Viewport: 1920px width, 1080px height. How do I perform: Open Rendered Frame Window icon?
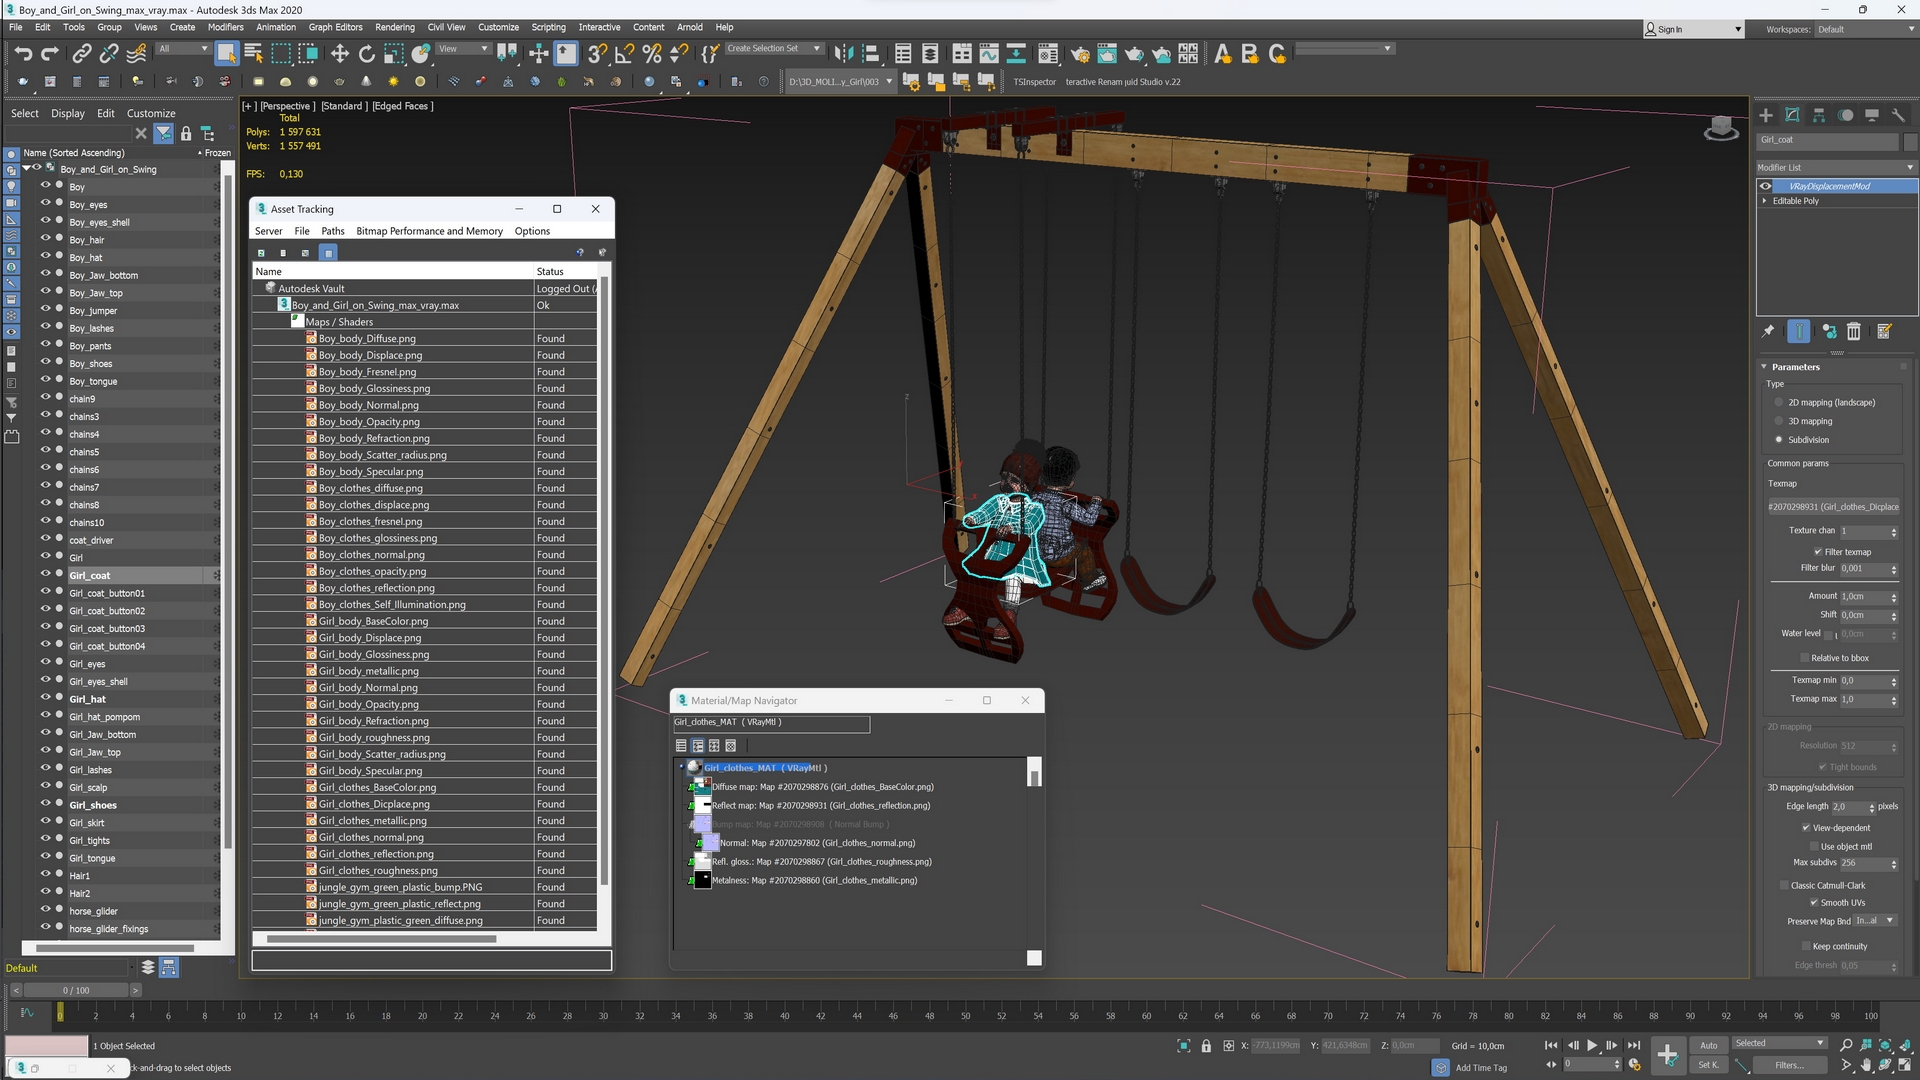pyautogui.click(x=1107, y=53)
